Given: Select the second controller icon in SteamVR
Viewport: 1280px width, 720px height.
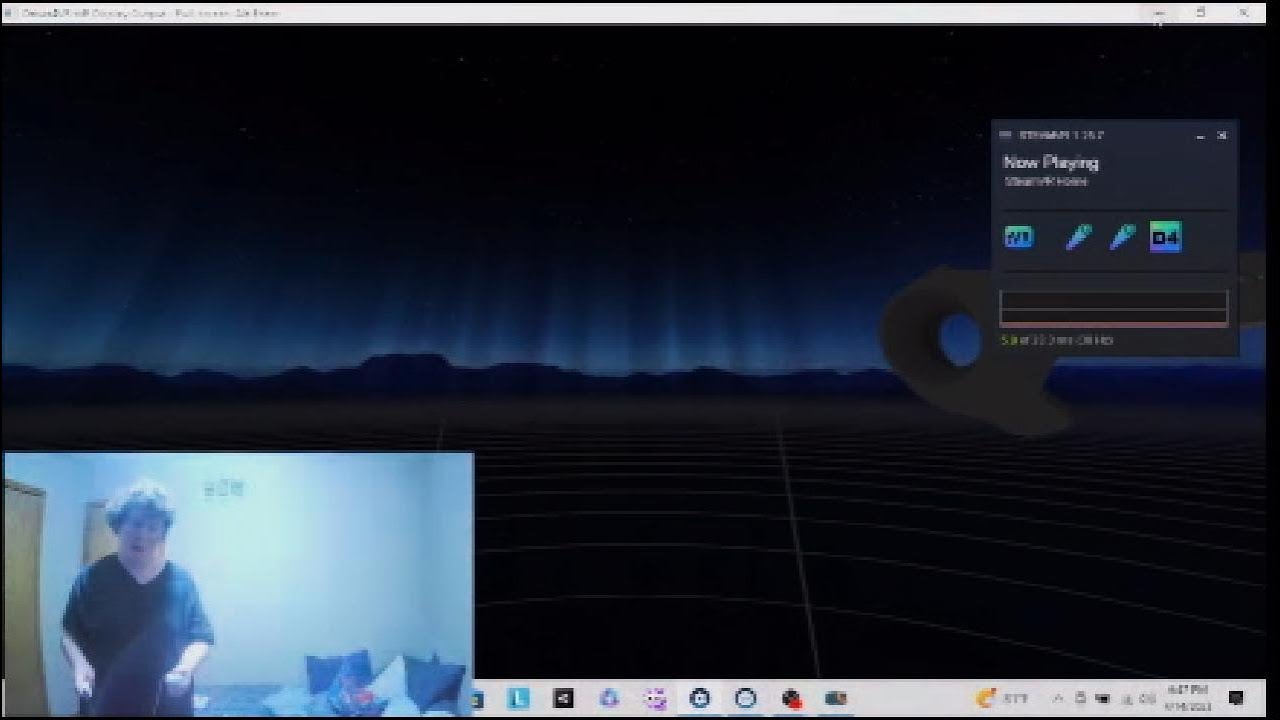Looking at the screenshot, I should coord(1122,237).
